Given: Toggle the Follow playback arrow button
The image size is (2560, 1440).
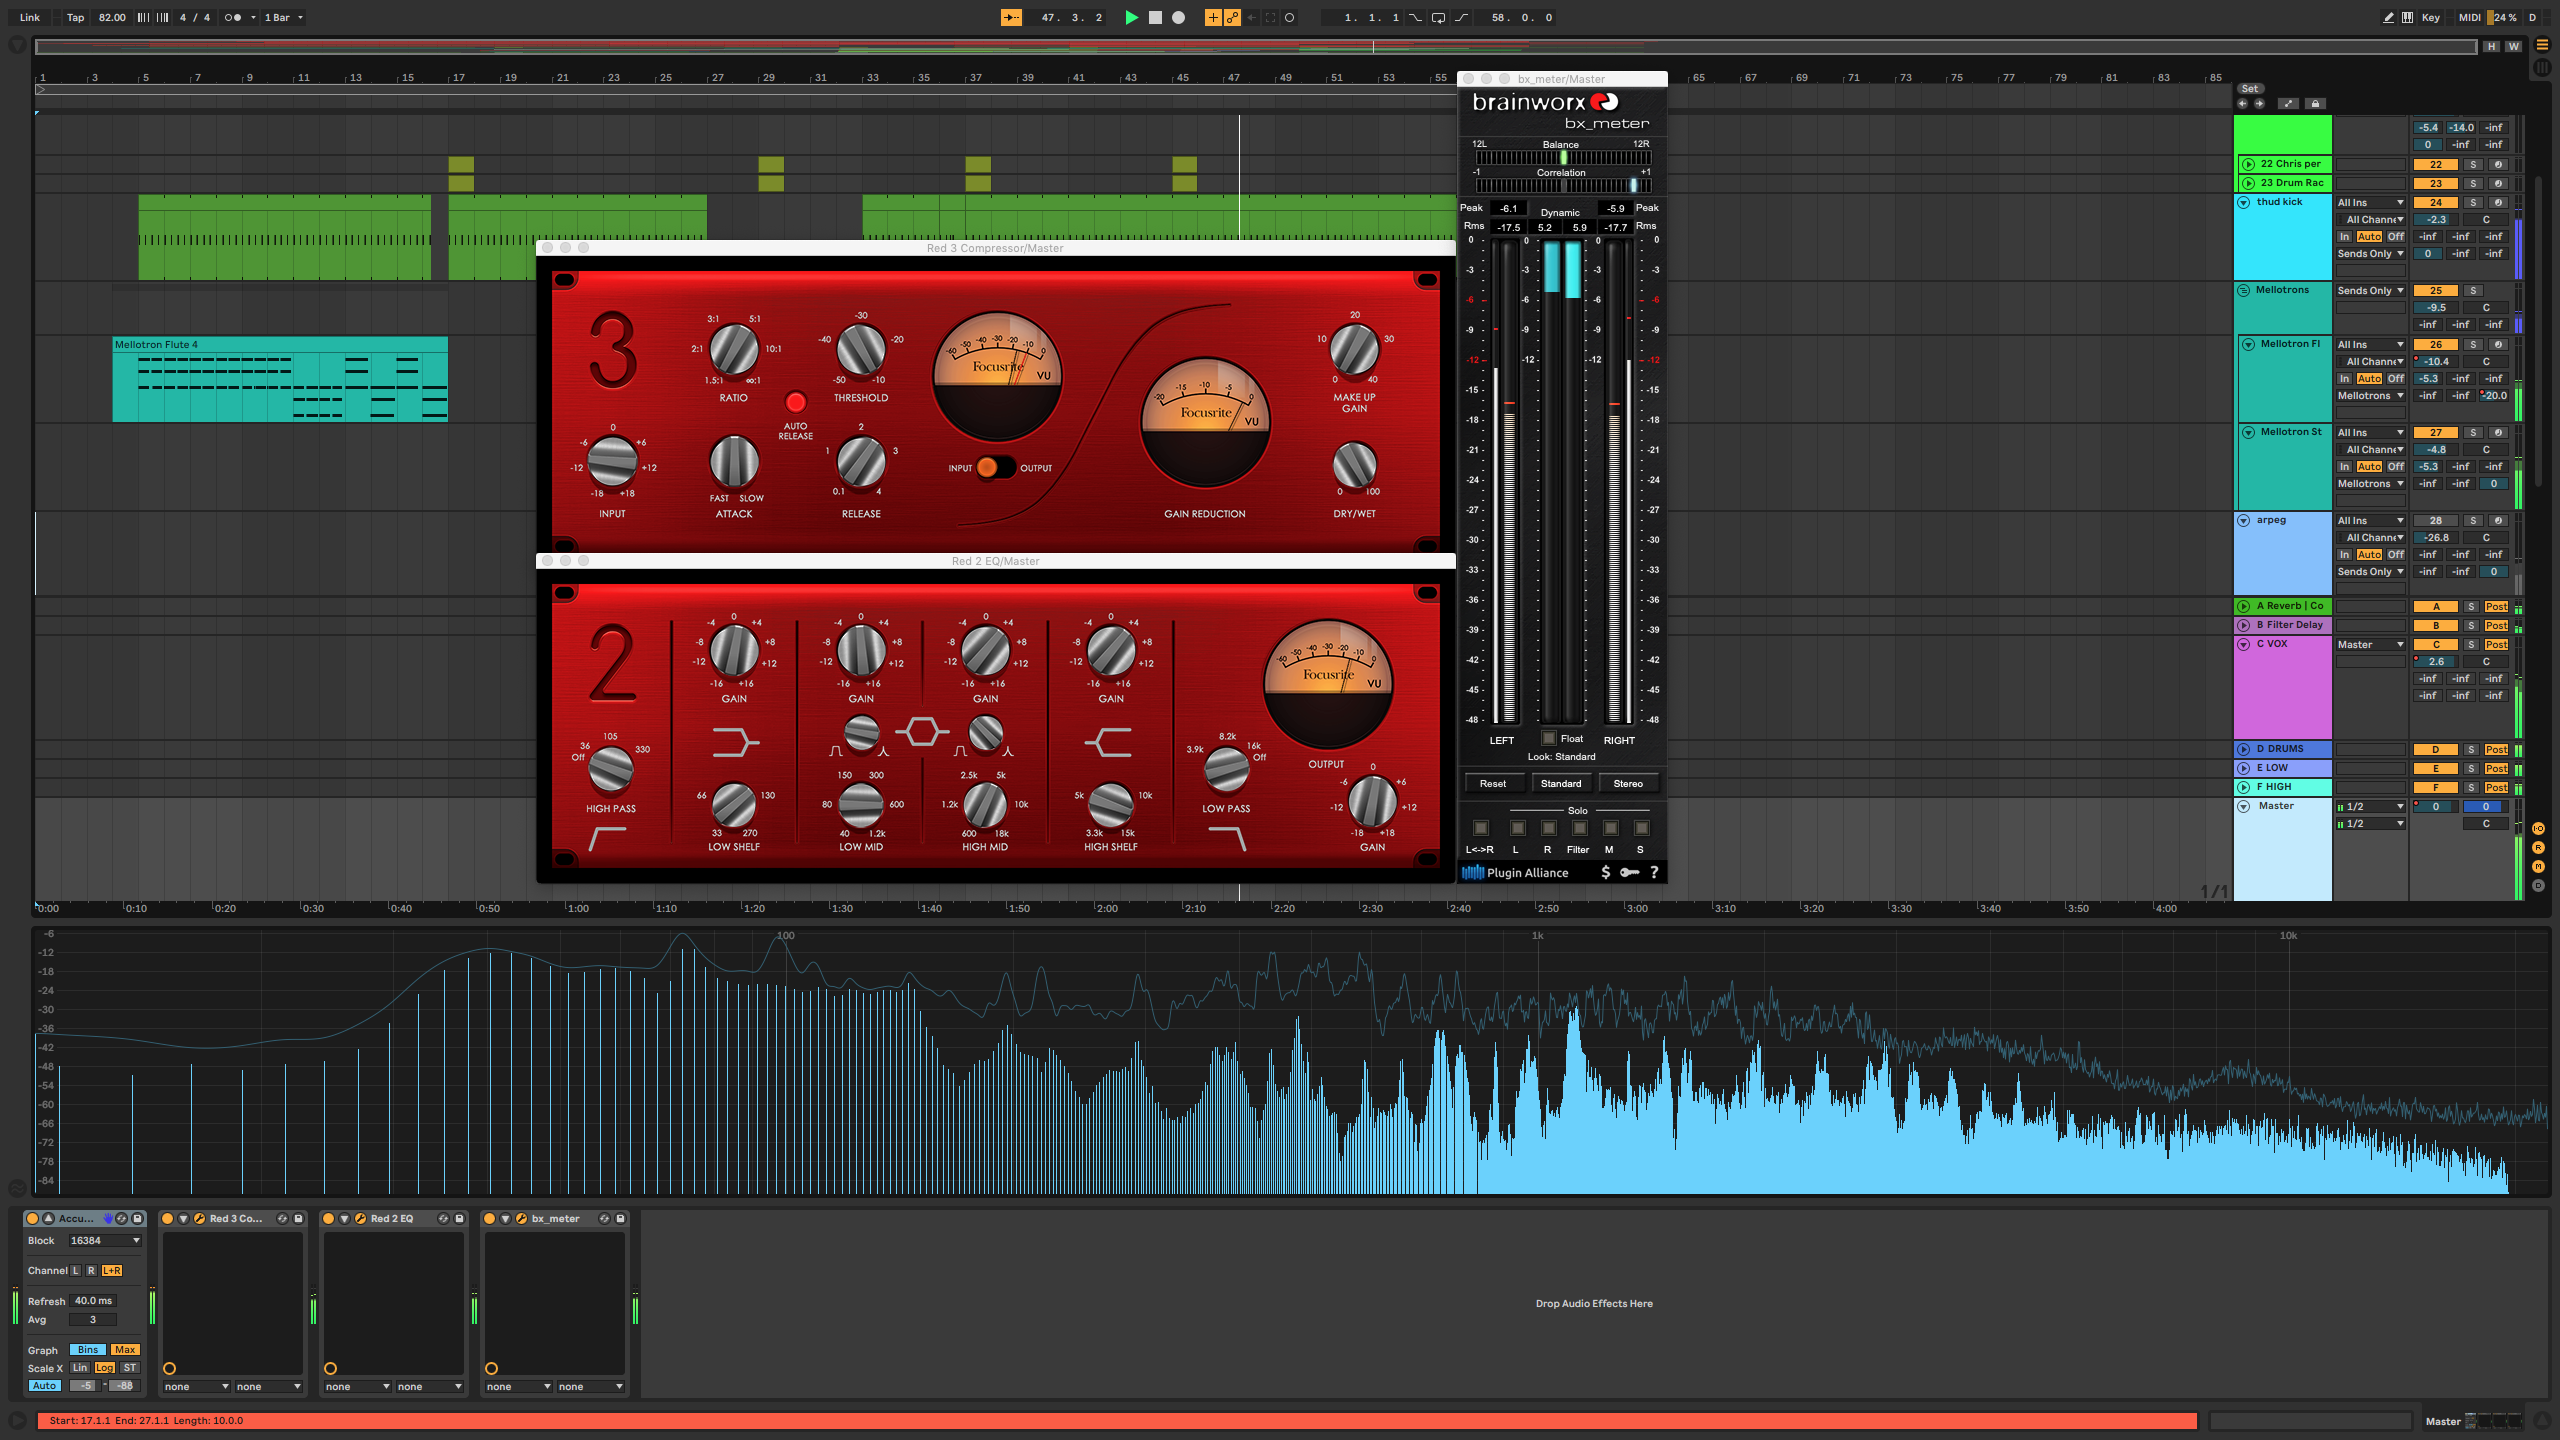Looking at the screenshot, I should 1011,17.
